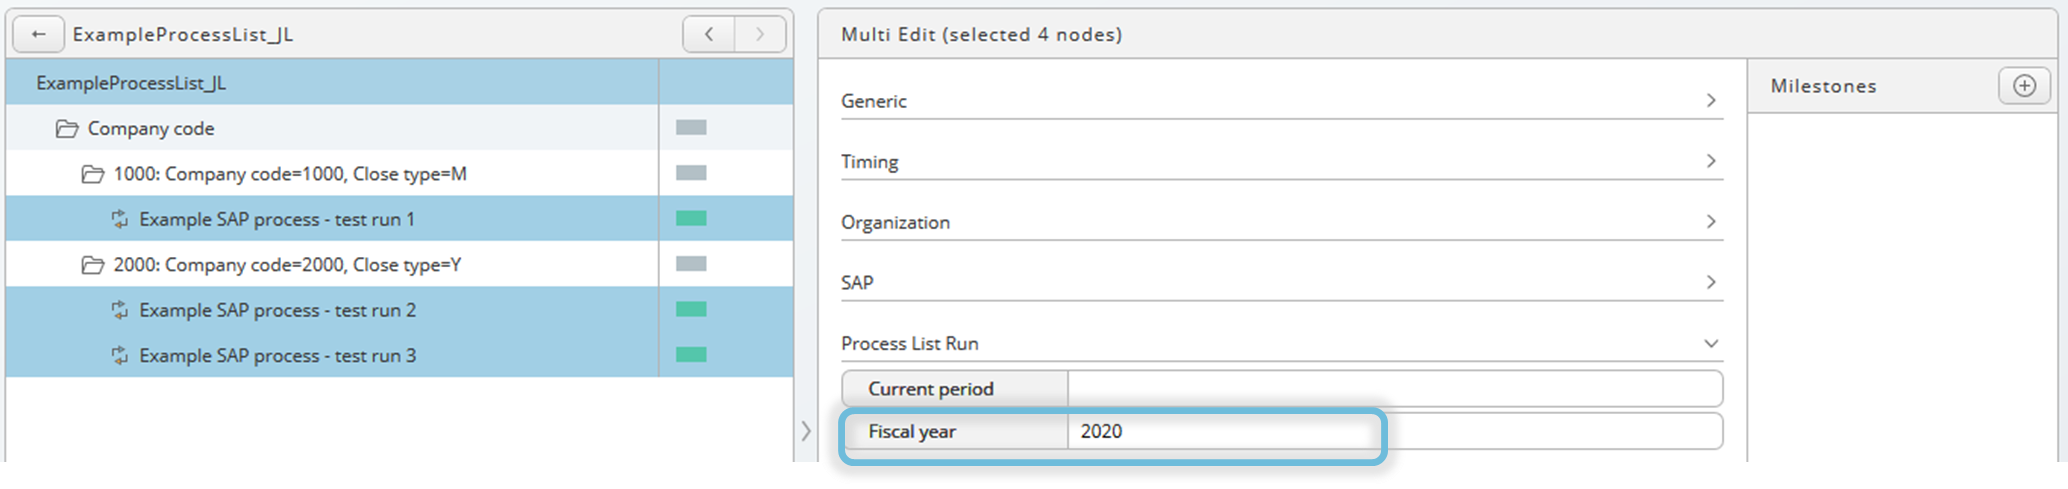Click the back arrow beside ExampleProcessList_JL
Image resolution: width=2068 pixels, height=489 pixels.
click(x=38, y=34)
